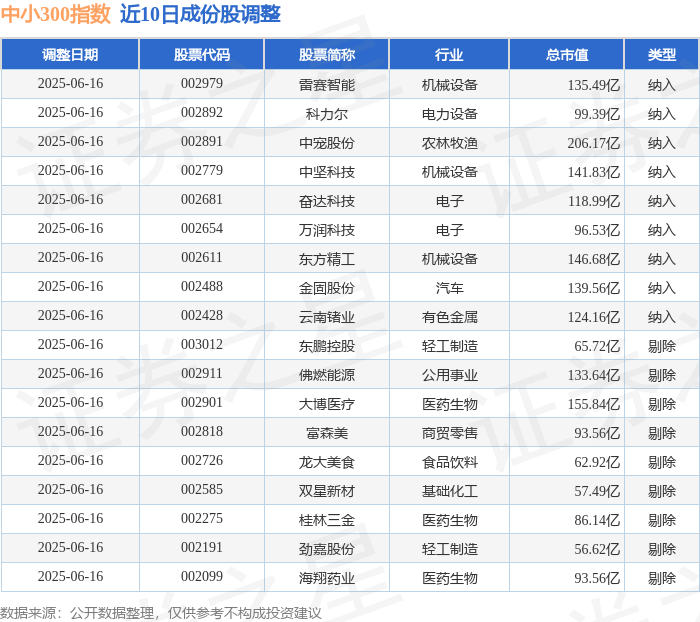Select stock name 海翔药业
This screenshot has width=700, height=622.
[x=327, y=578]
